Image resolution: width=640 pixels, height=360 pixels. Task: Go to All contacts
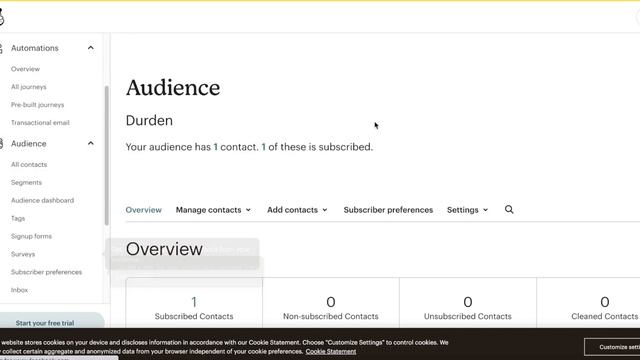click(29, 164)
